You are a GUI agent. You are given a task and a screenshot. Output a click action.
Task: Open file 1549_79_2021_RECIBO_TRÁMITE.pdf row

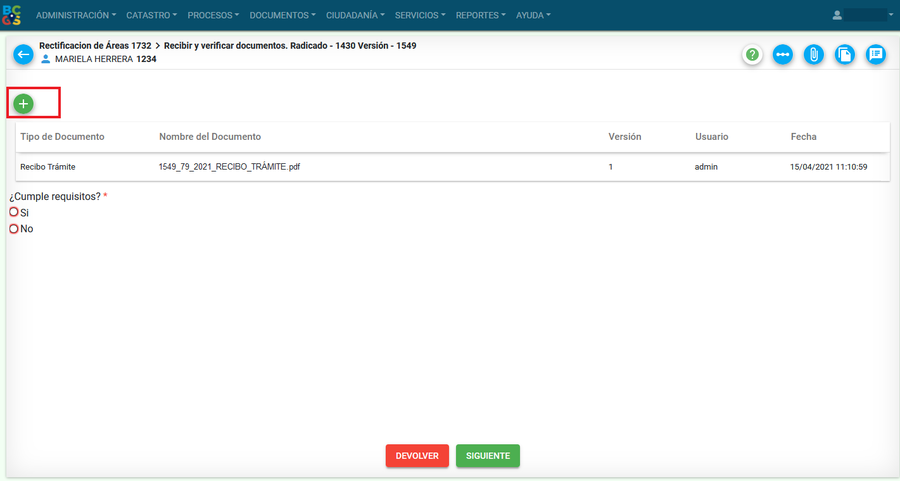point(229,167)
